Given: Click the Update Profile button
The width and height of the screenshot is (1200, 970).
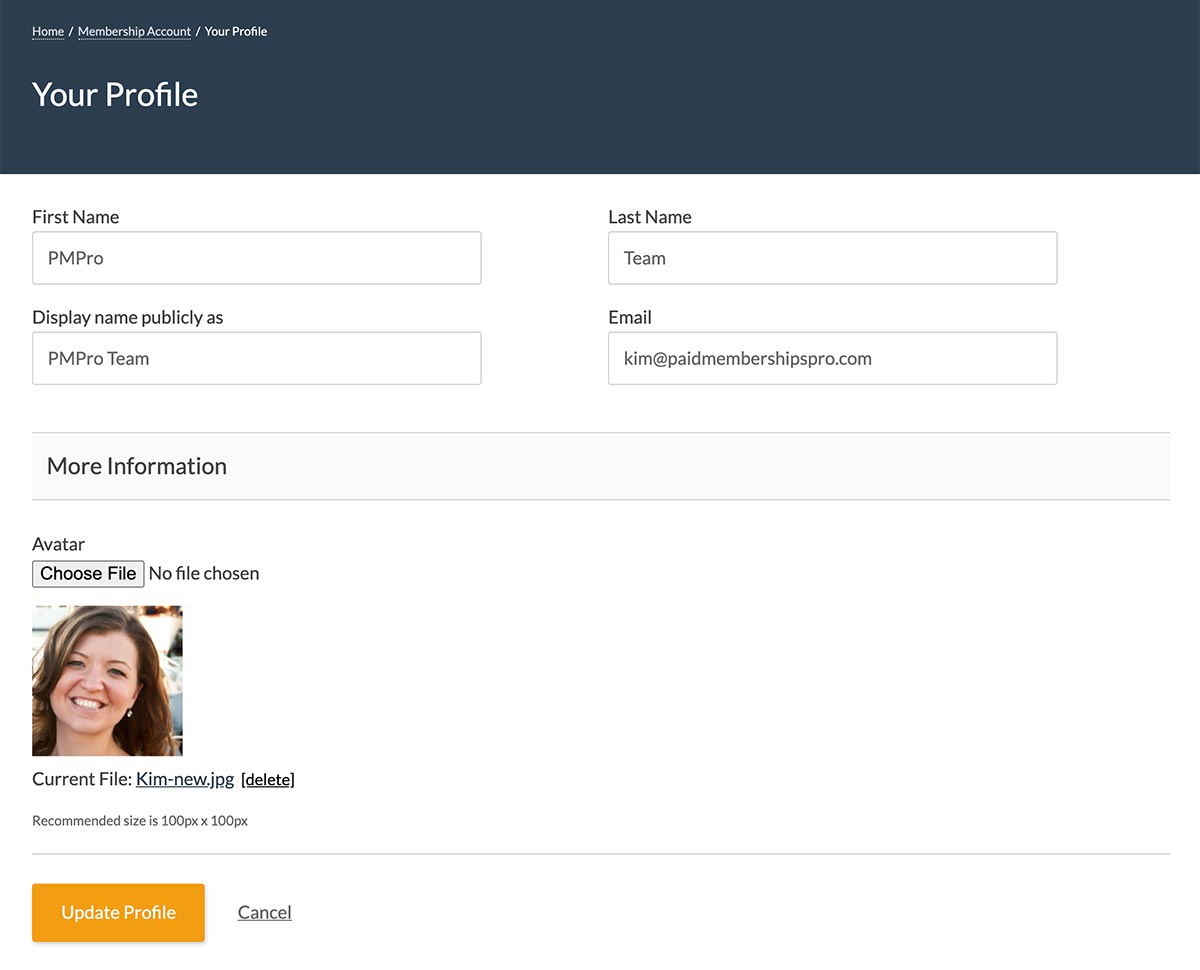Looking at the screenshot, I should pos(118,912).
